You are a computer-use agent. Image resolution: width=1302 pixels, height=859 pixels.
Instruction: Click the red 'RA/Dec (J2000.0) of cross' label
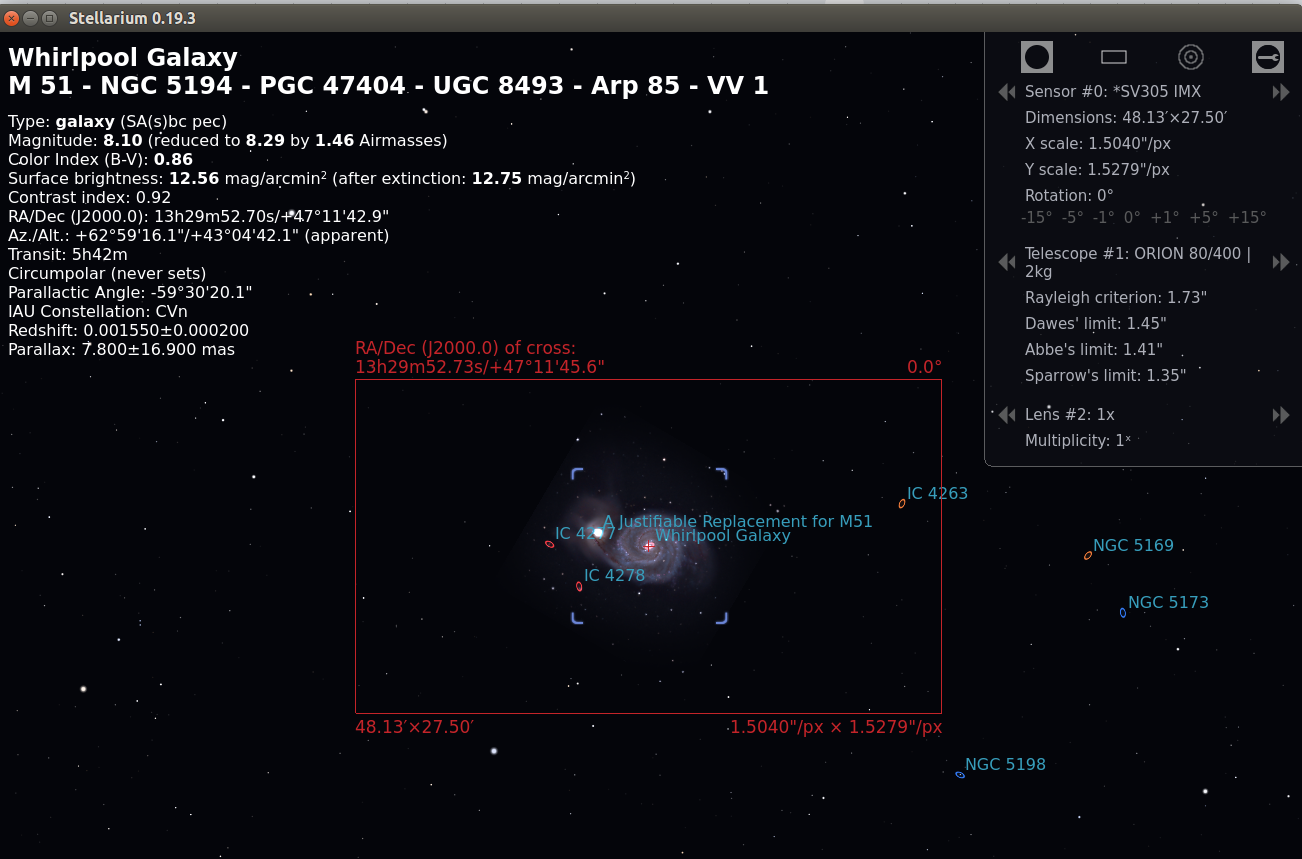tap(466, 349)
